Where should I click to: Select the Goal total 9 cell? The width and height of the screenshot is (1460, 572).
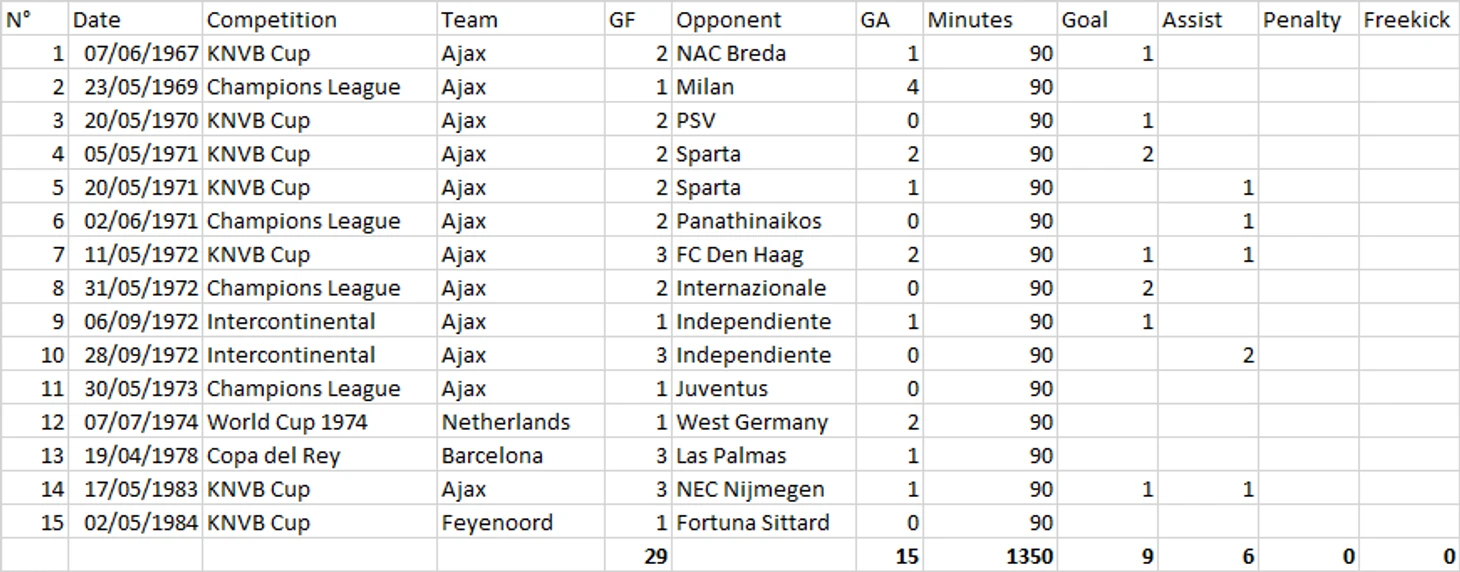click(1107, 556)
